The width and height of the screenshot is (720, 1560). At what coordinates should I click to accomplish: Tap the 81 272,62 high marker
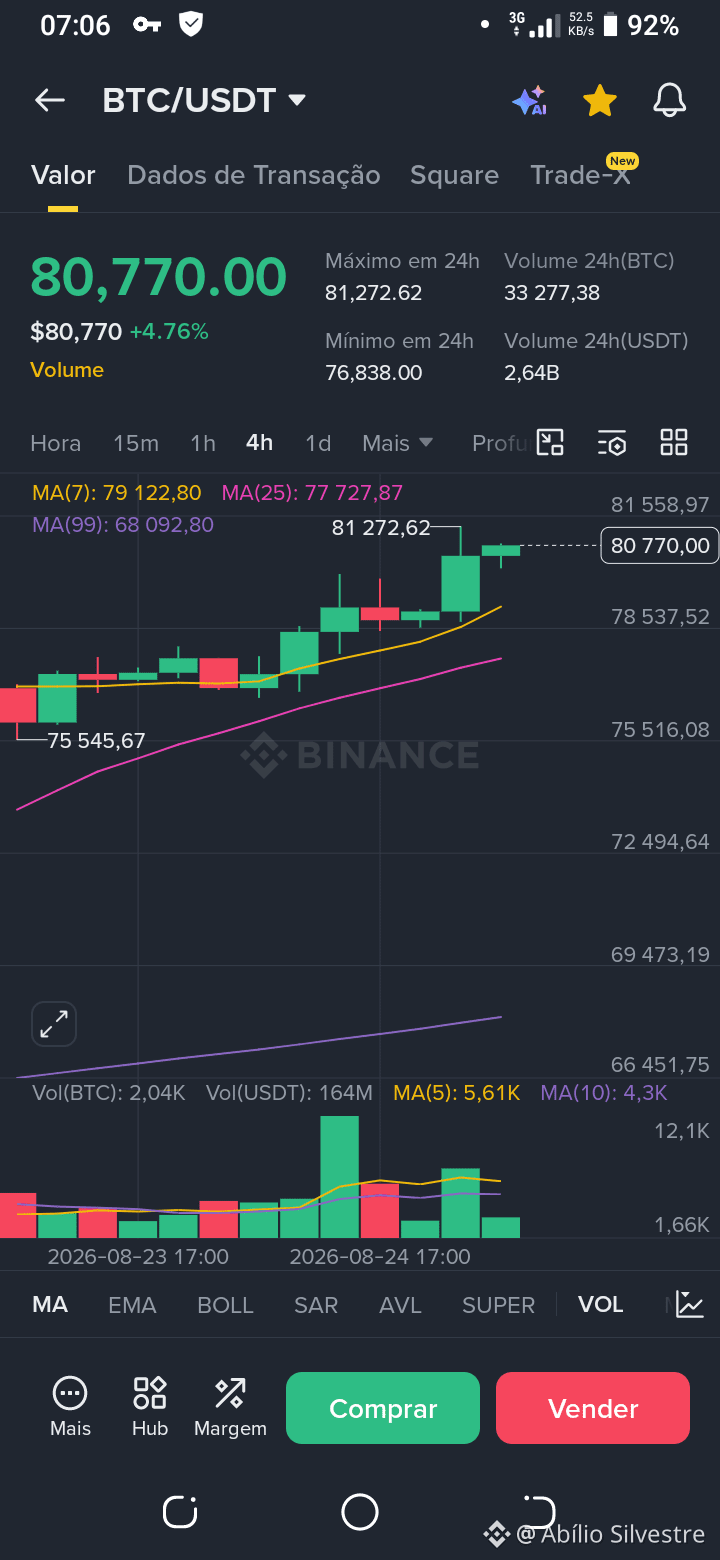point(381,528)
